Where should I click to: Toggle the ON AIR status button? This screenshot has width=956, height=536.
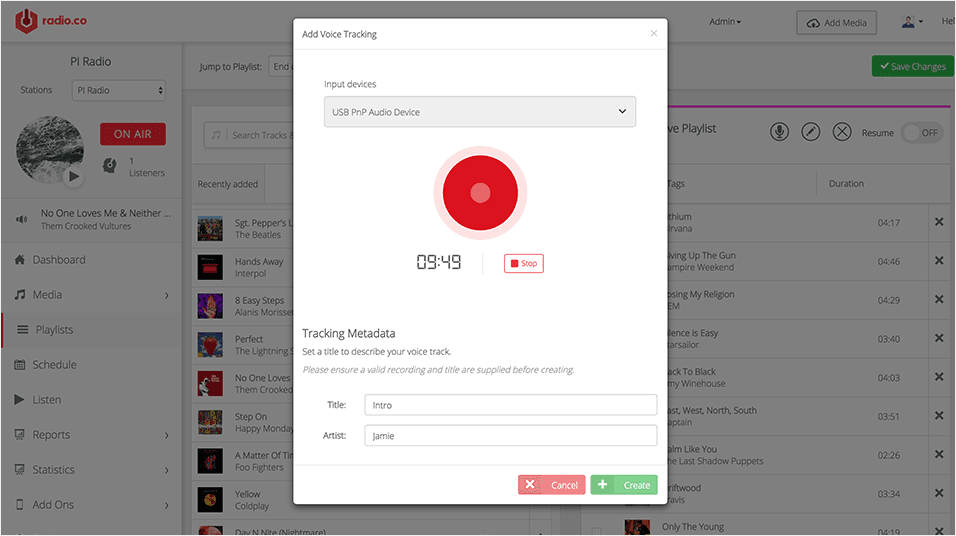point(133,134)
